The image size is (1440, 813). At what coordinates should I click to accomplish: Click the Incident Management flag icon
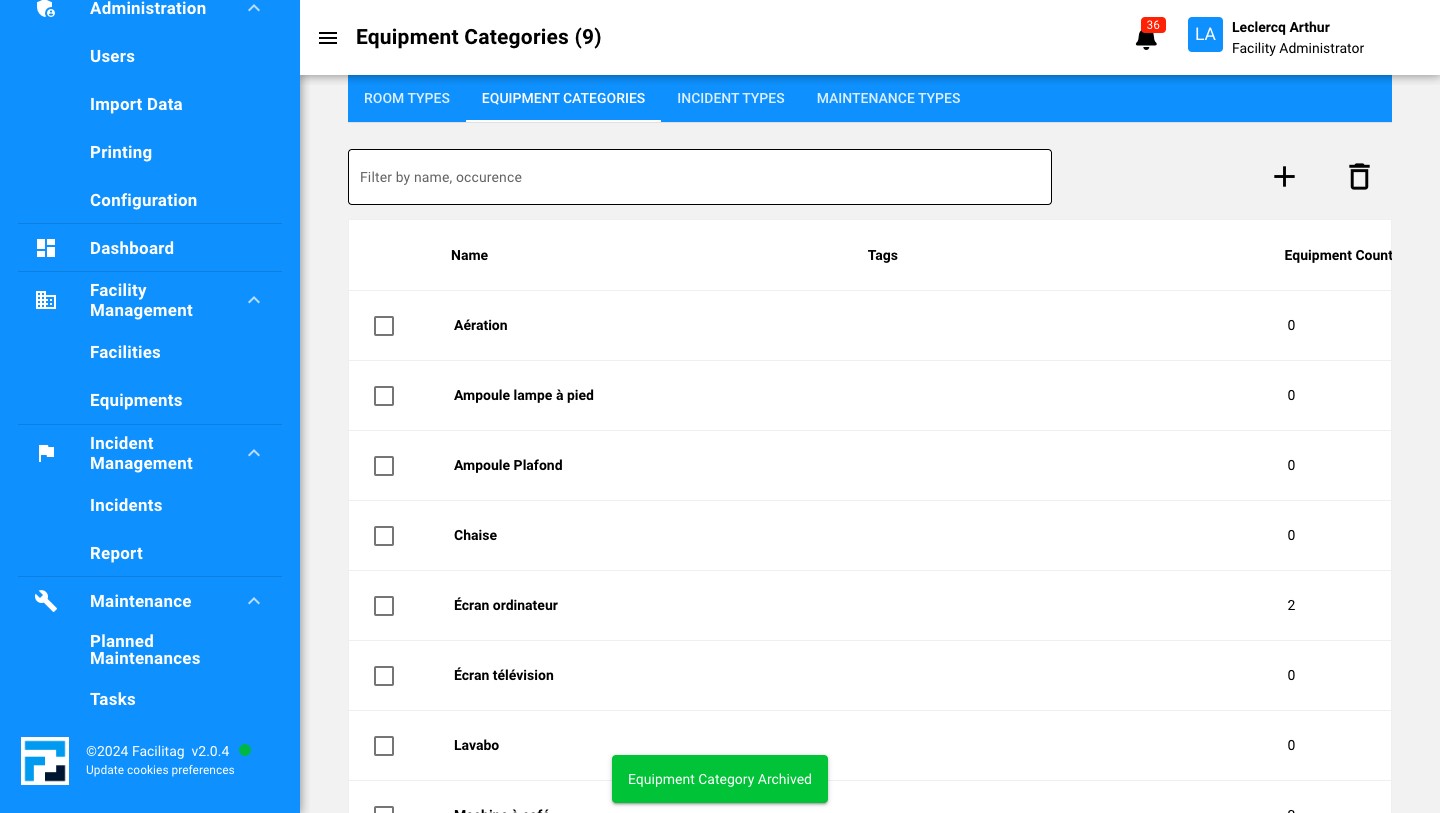point(46,453)
